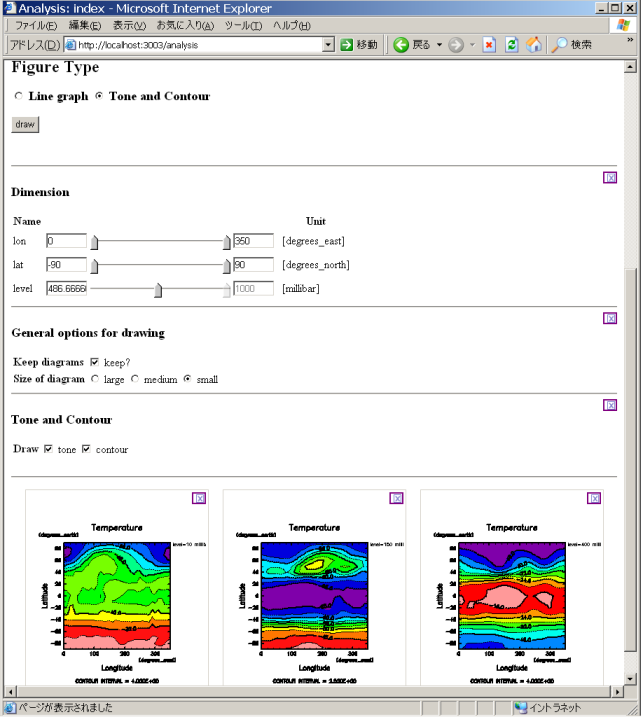
Task: Click the Internet Explorer title bar icon
Action: tap(10, 8)
